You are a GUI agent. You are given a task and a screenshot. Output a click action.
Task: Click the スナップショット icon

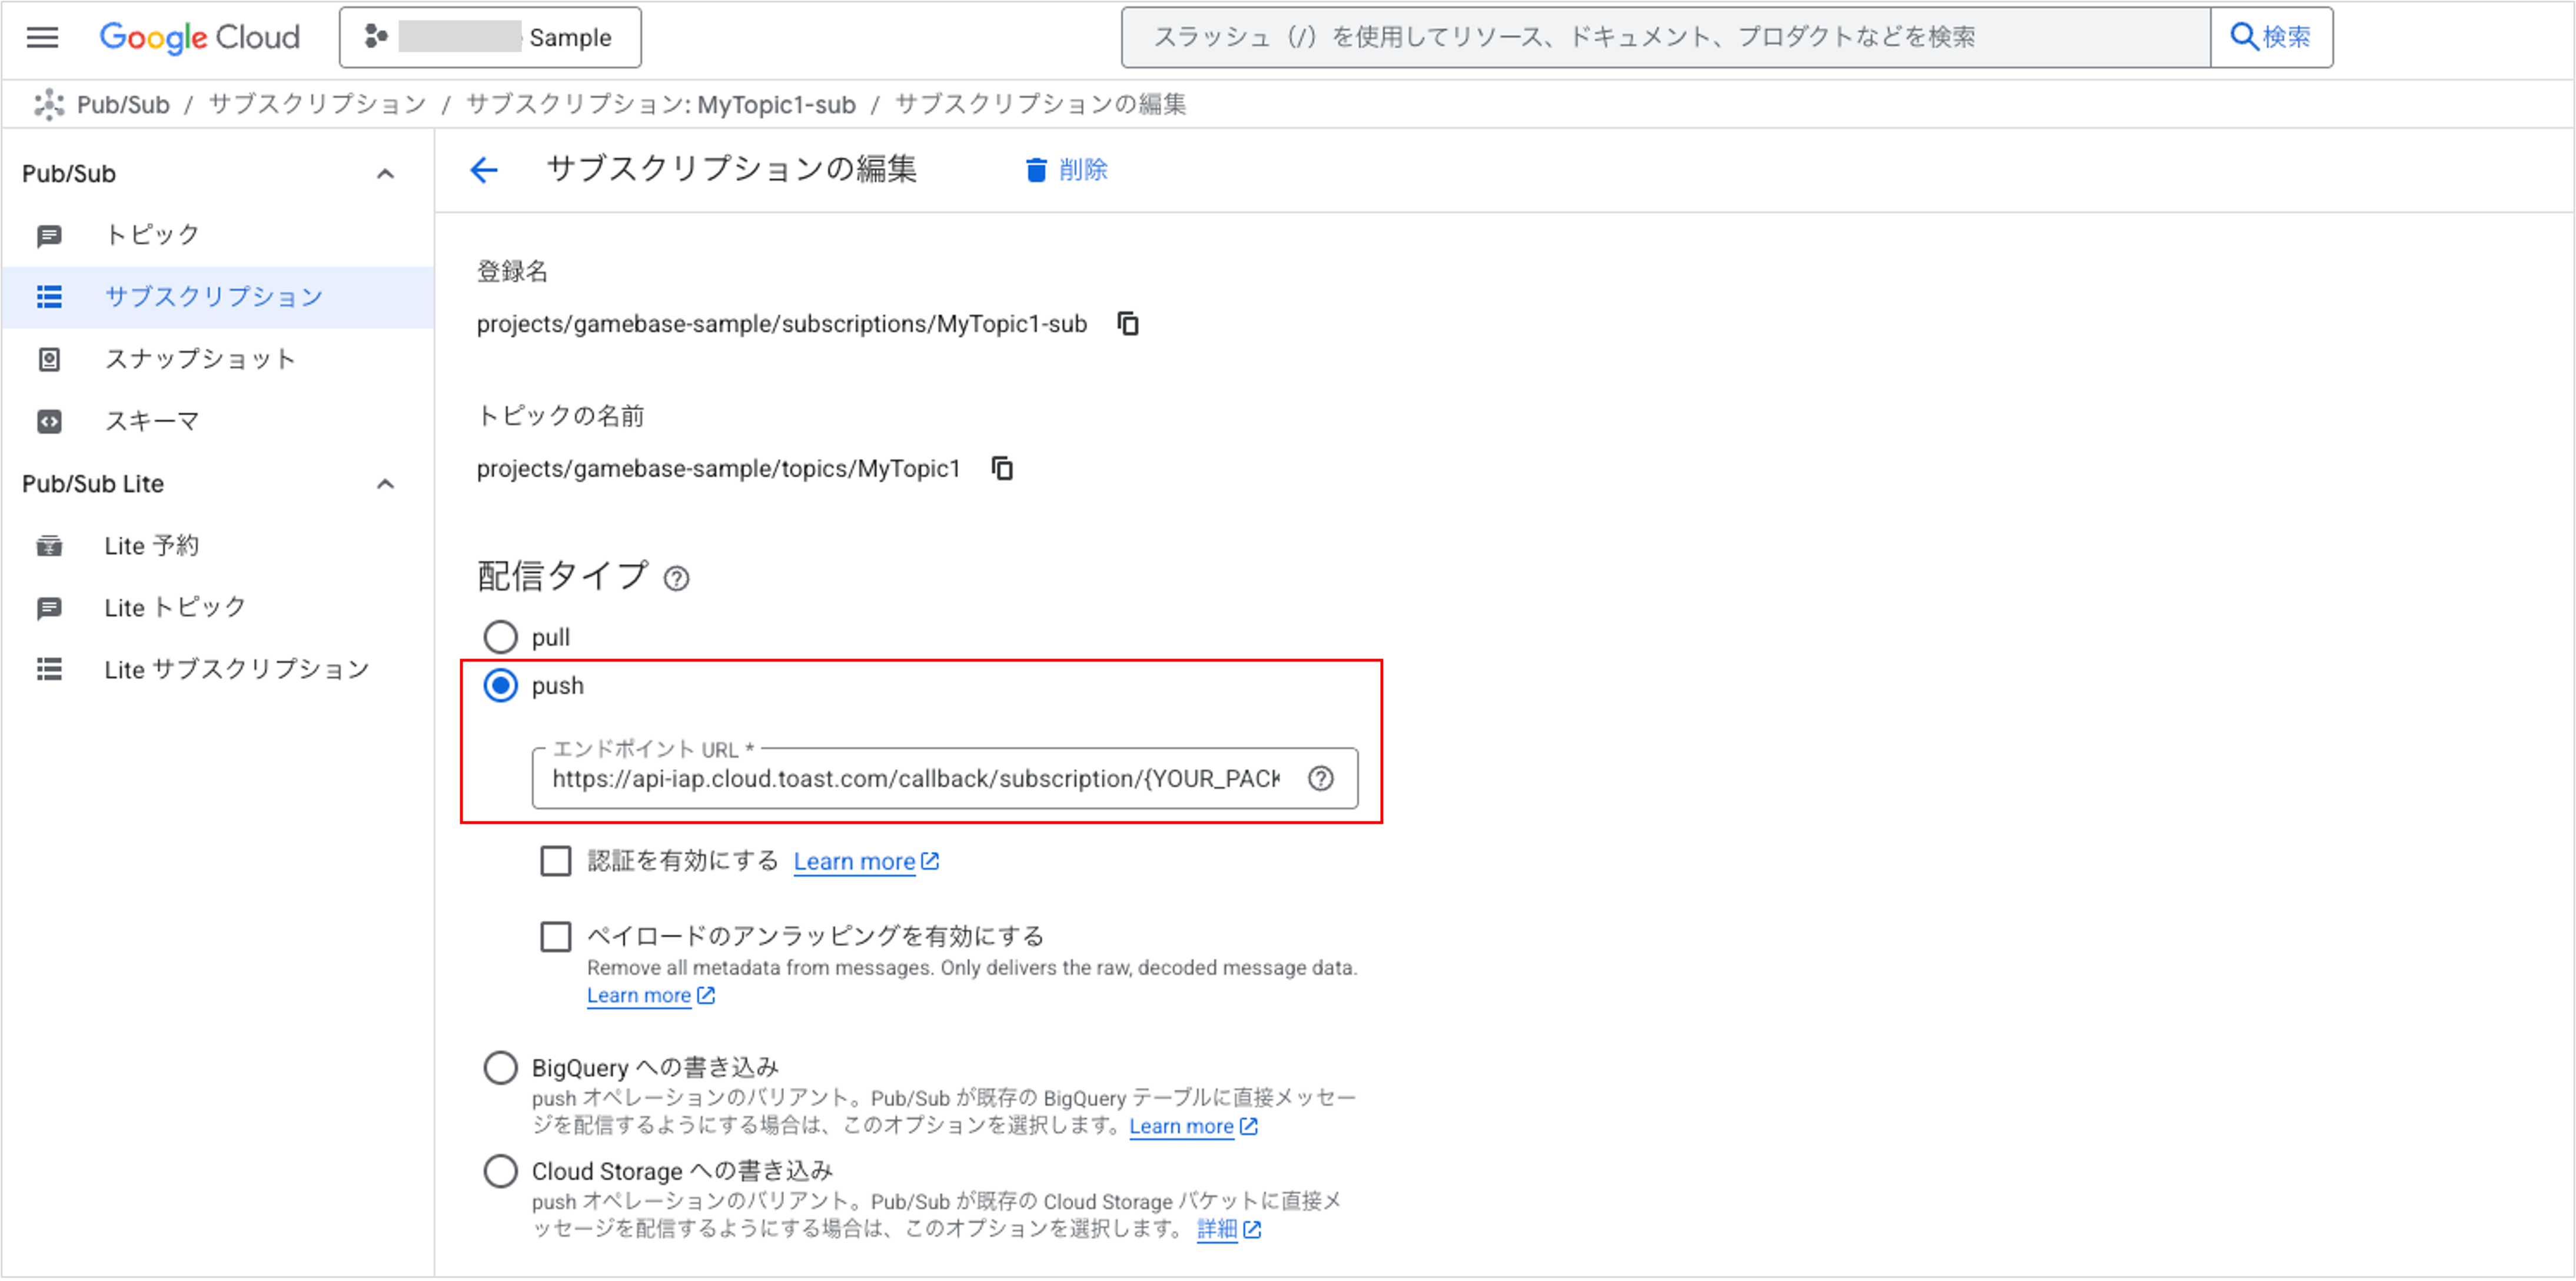[49, 360]
